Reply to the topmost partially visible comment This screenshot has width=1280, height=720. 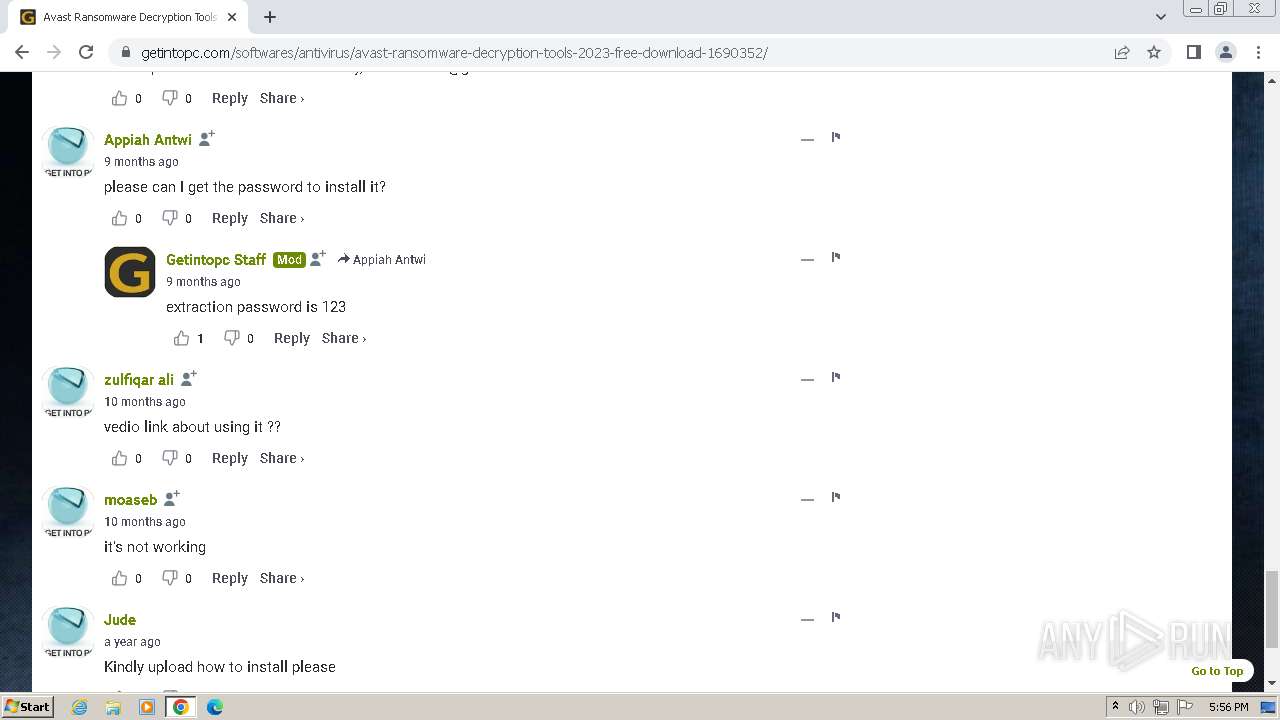[229, 98]
